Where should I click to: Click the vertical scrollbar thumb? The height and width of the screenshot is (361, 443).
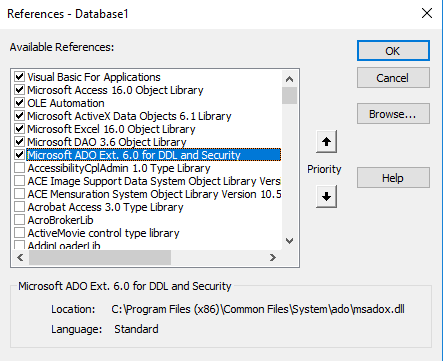point(289,95)
